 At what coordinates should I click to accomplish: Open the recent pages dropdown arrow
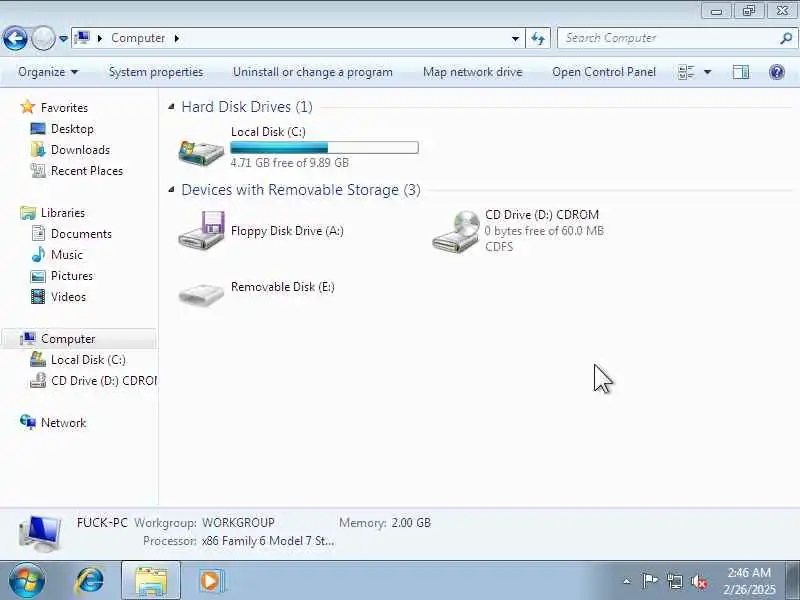click(63, 39)
